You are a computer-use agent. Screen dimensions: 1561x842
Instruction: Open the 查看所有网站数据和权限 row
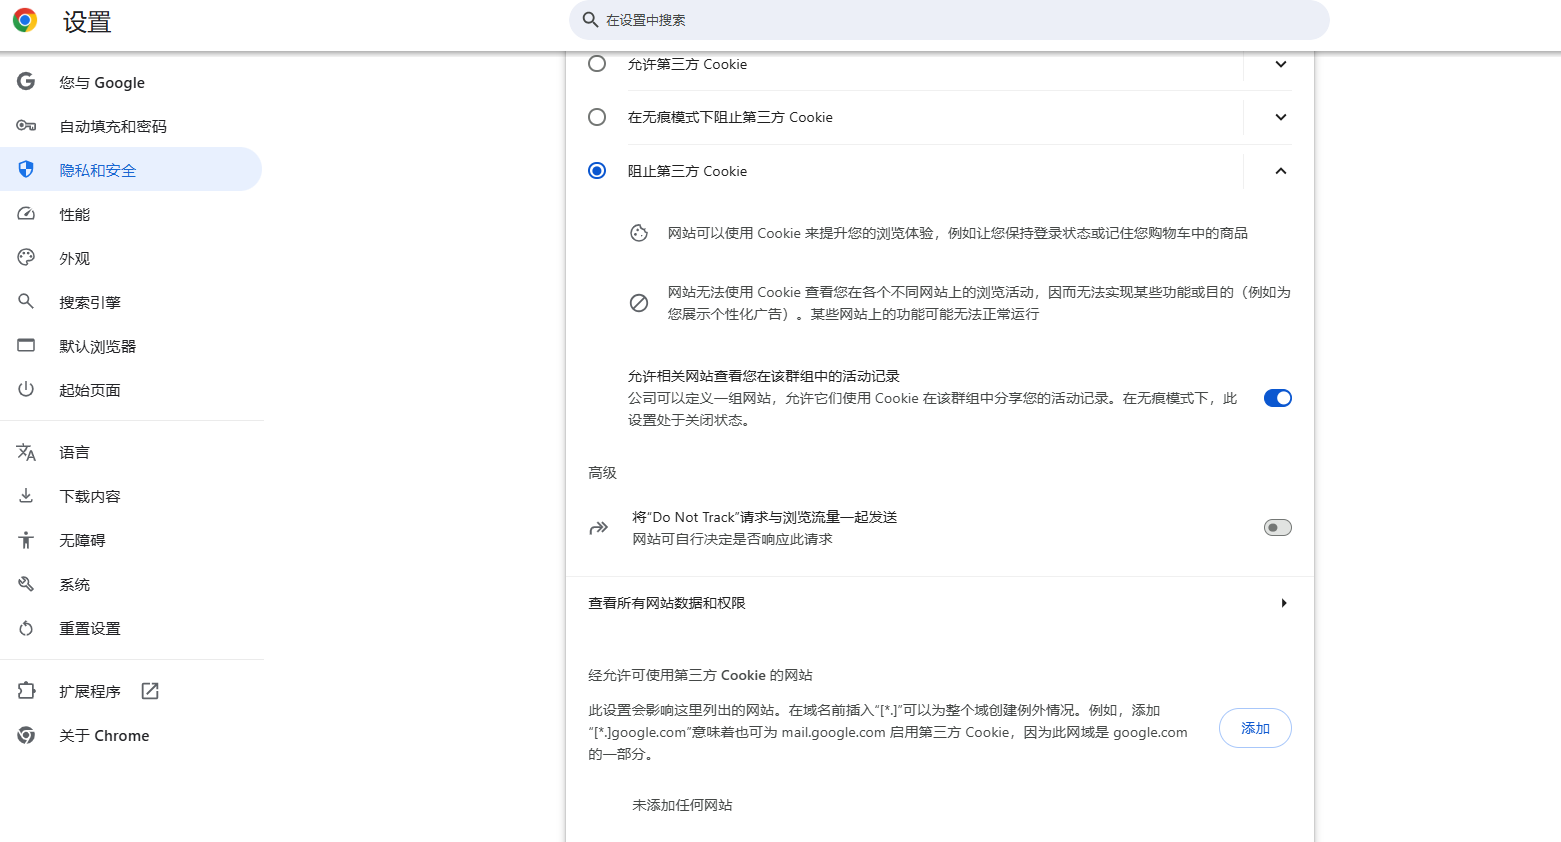pos(939,603)
